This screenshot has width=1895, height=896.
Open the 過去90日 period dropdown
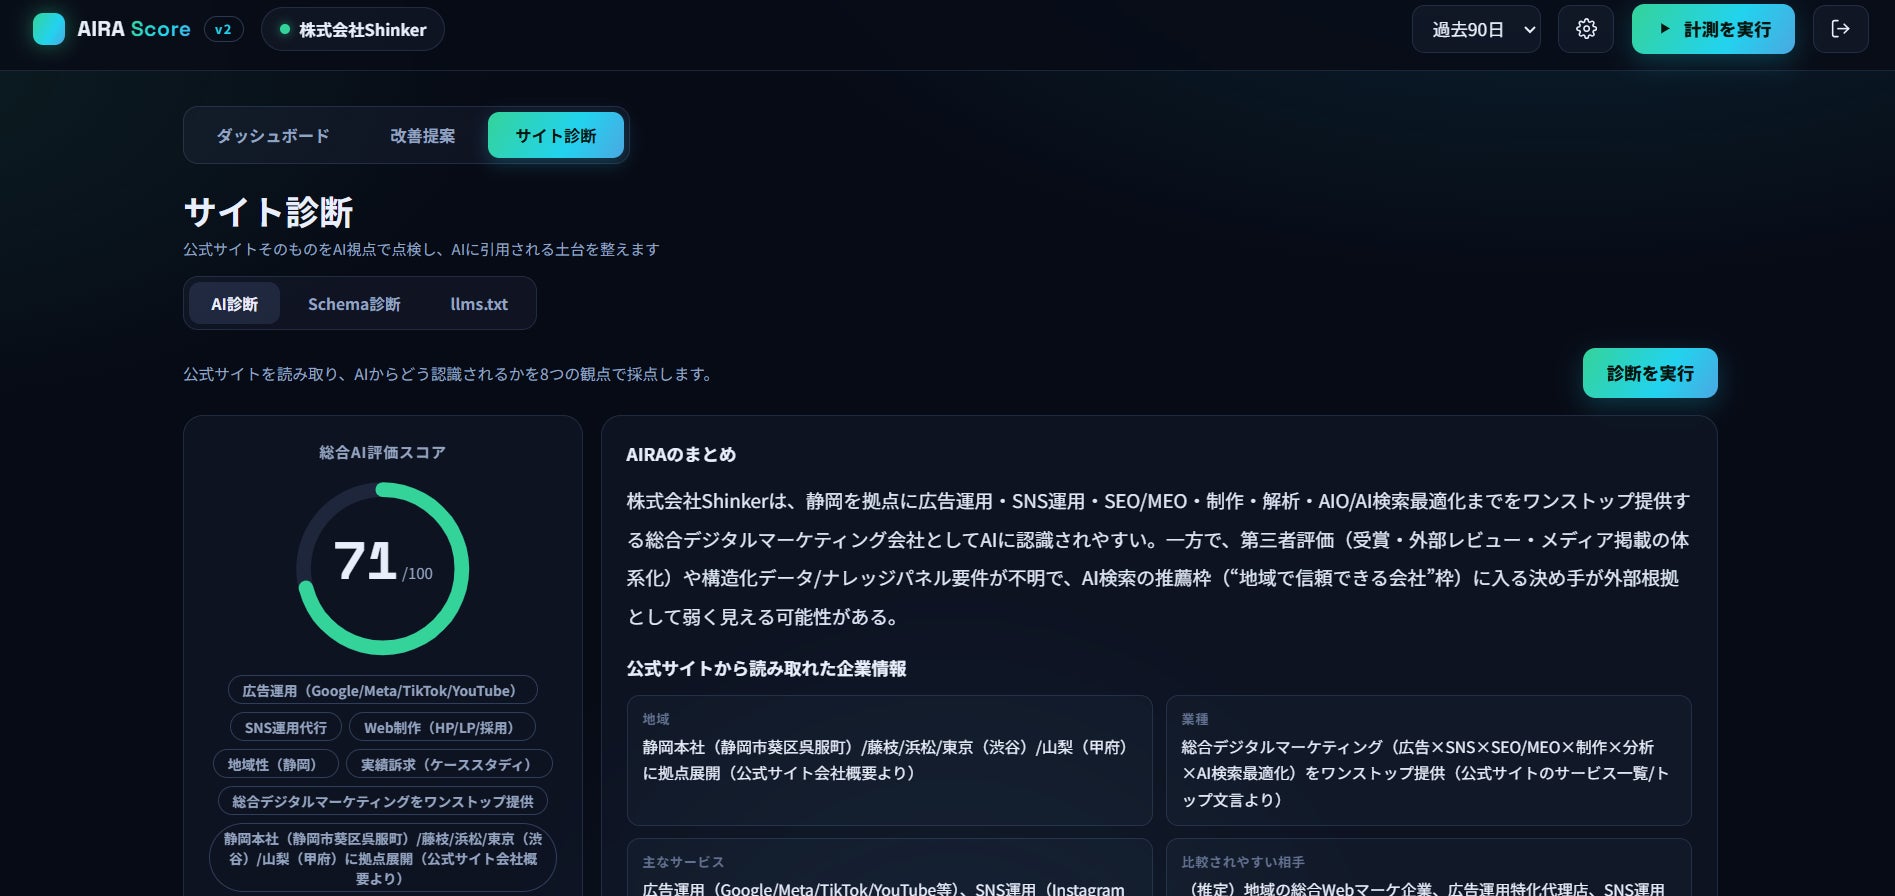click(1476, 29)
